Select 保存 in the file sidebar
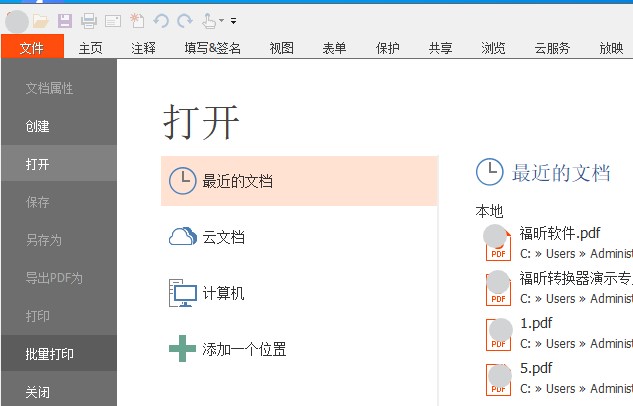633x406 pixels. point(59,202)
